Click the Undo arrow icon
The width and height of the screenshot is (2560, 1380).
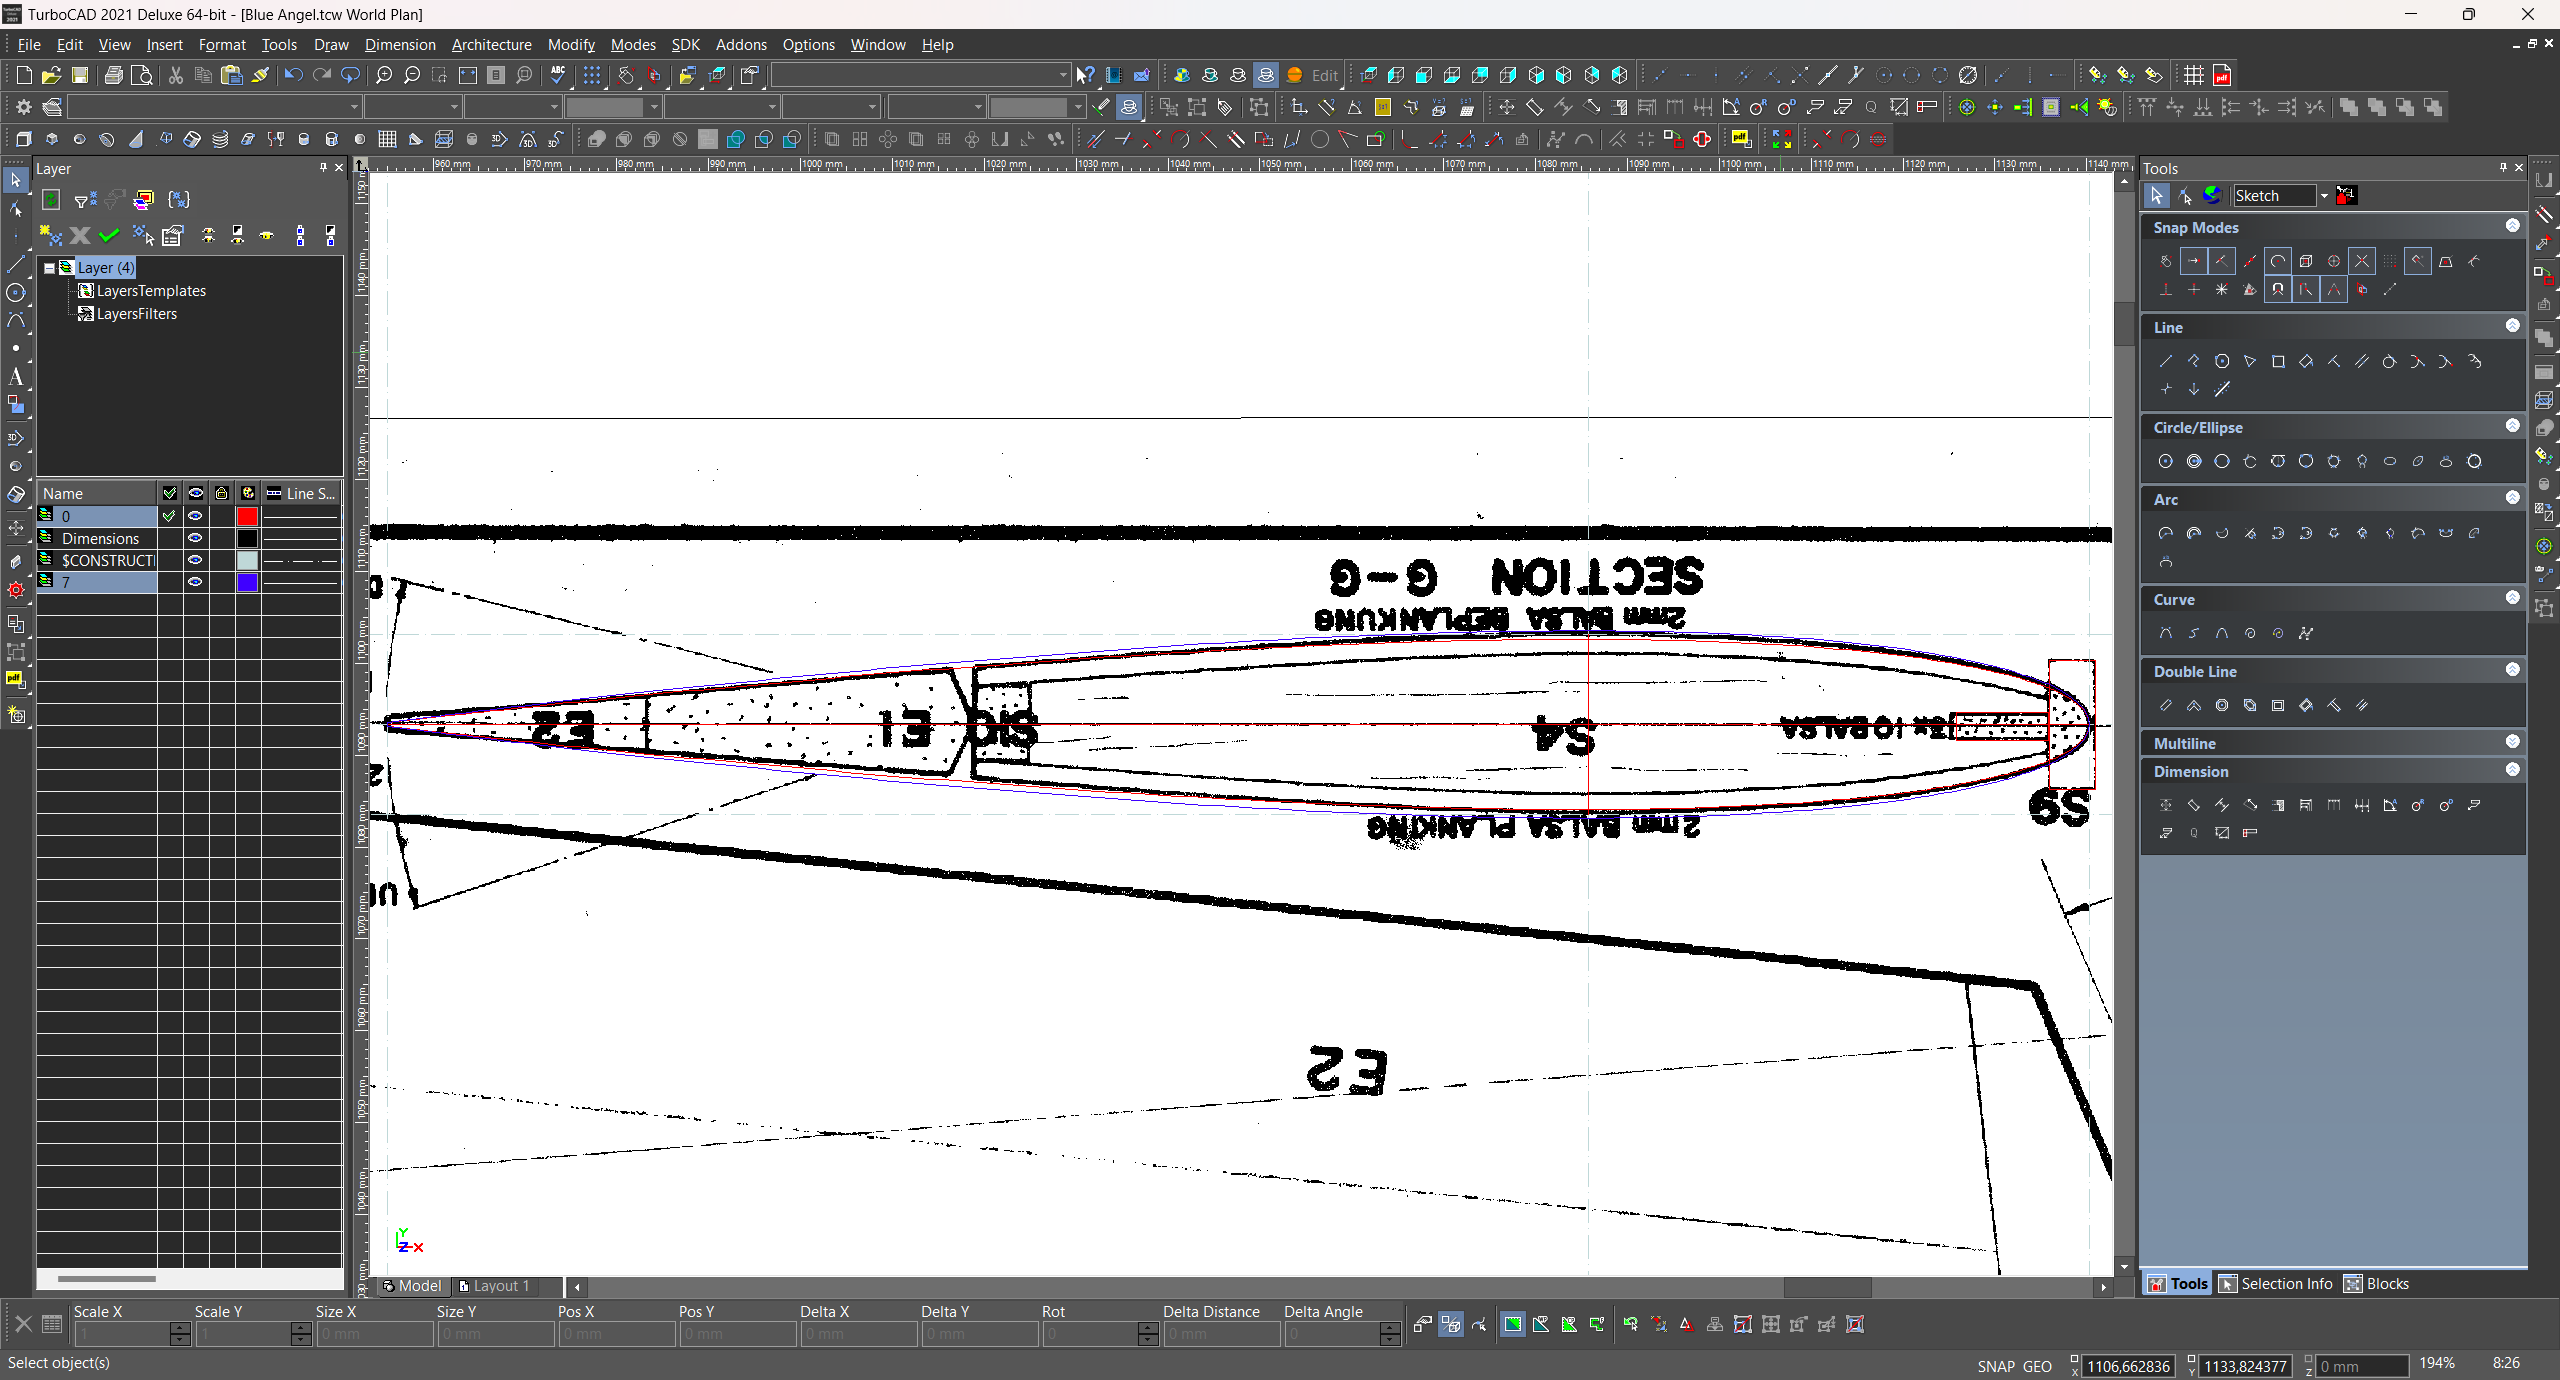click(x=293, y=75)
